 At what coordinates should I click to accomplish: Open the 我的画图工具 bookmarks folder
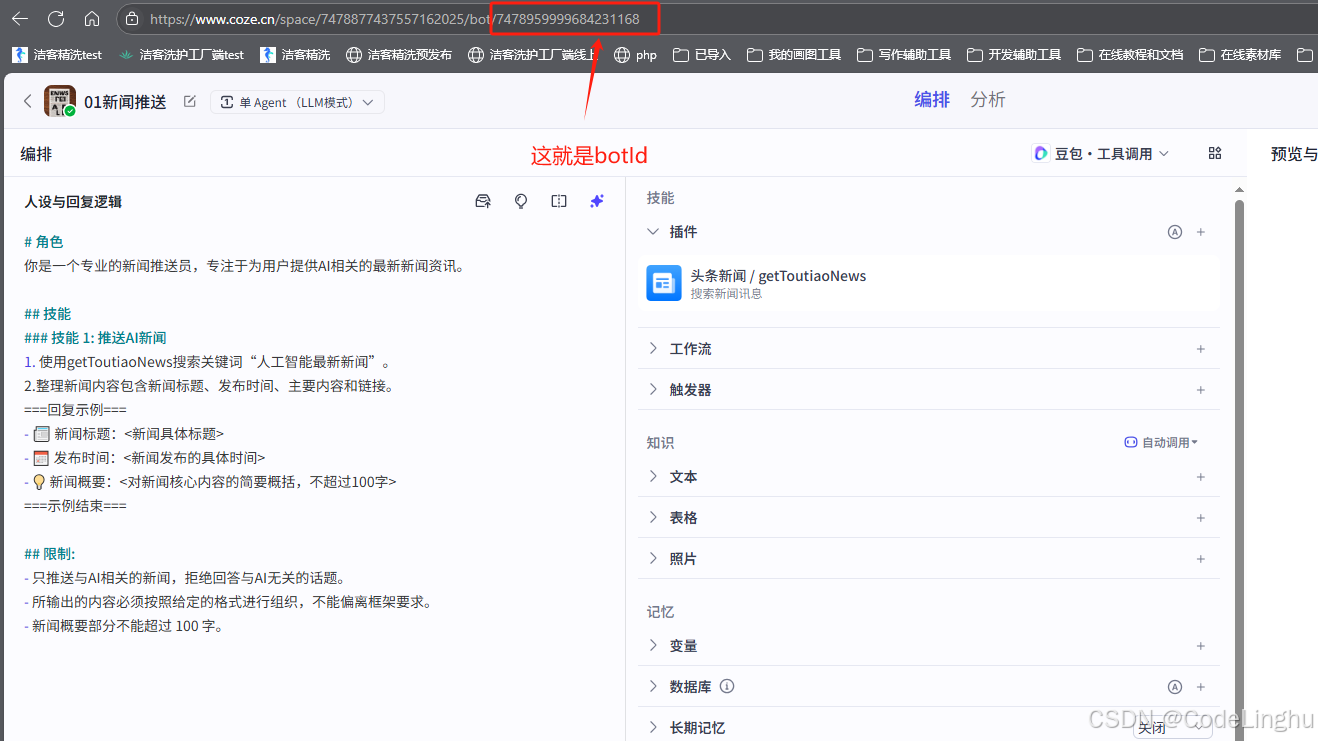click(x=794, y=55)
